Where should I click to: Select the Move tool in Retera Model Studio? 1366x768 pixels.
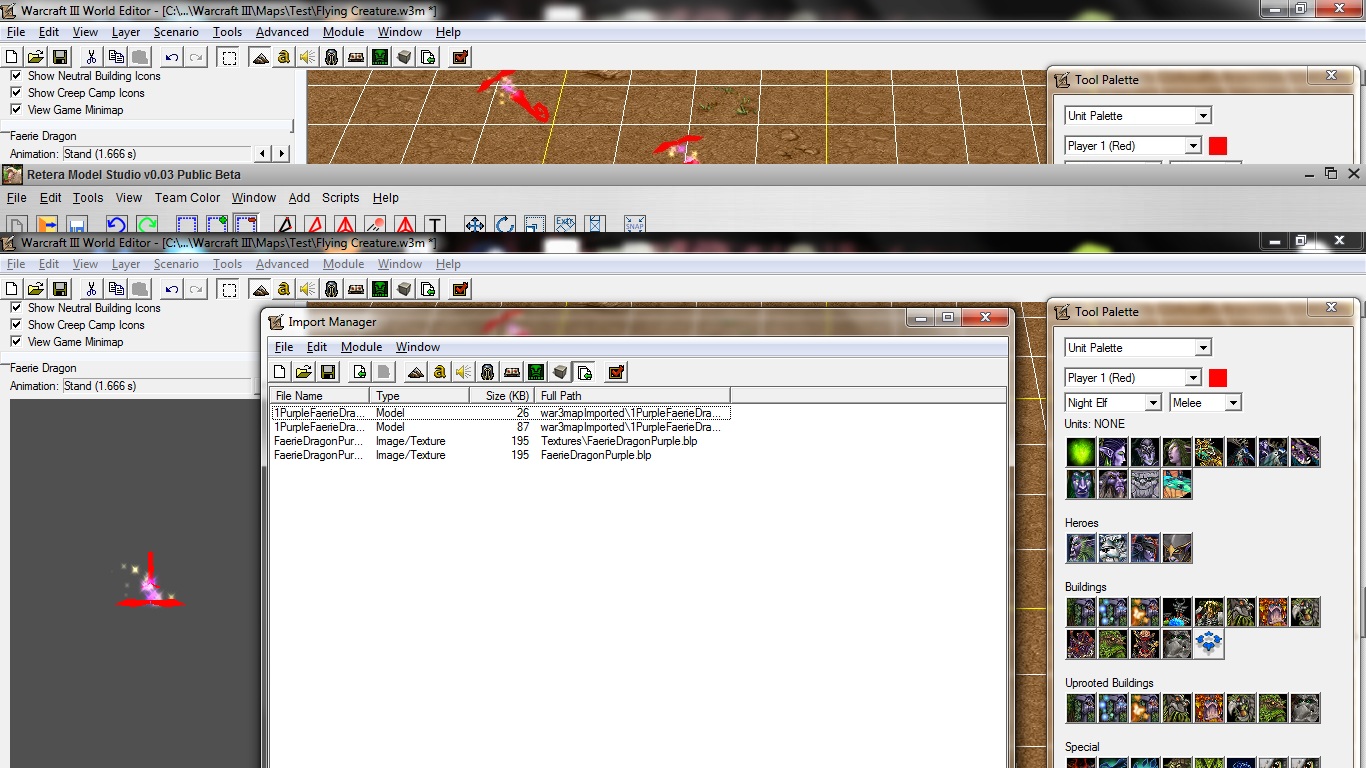point(475,226)
